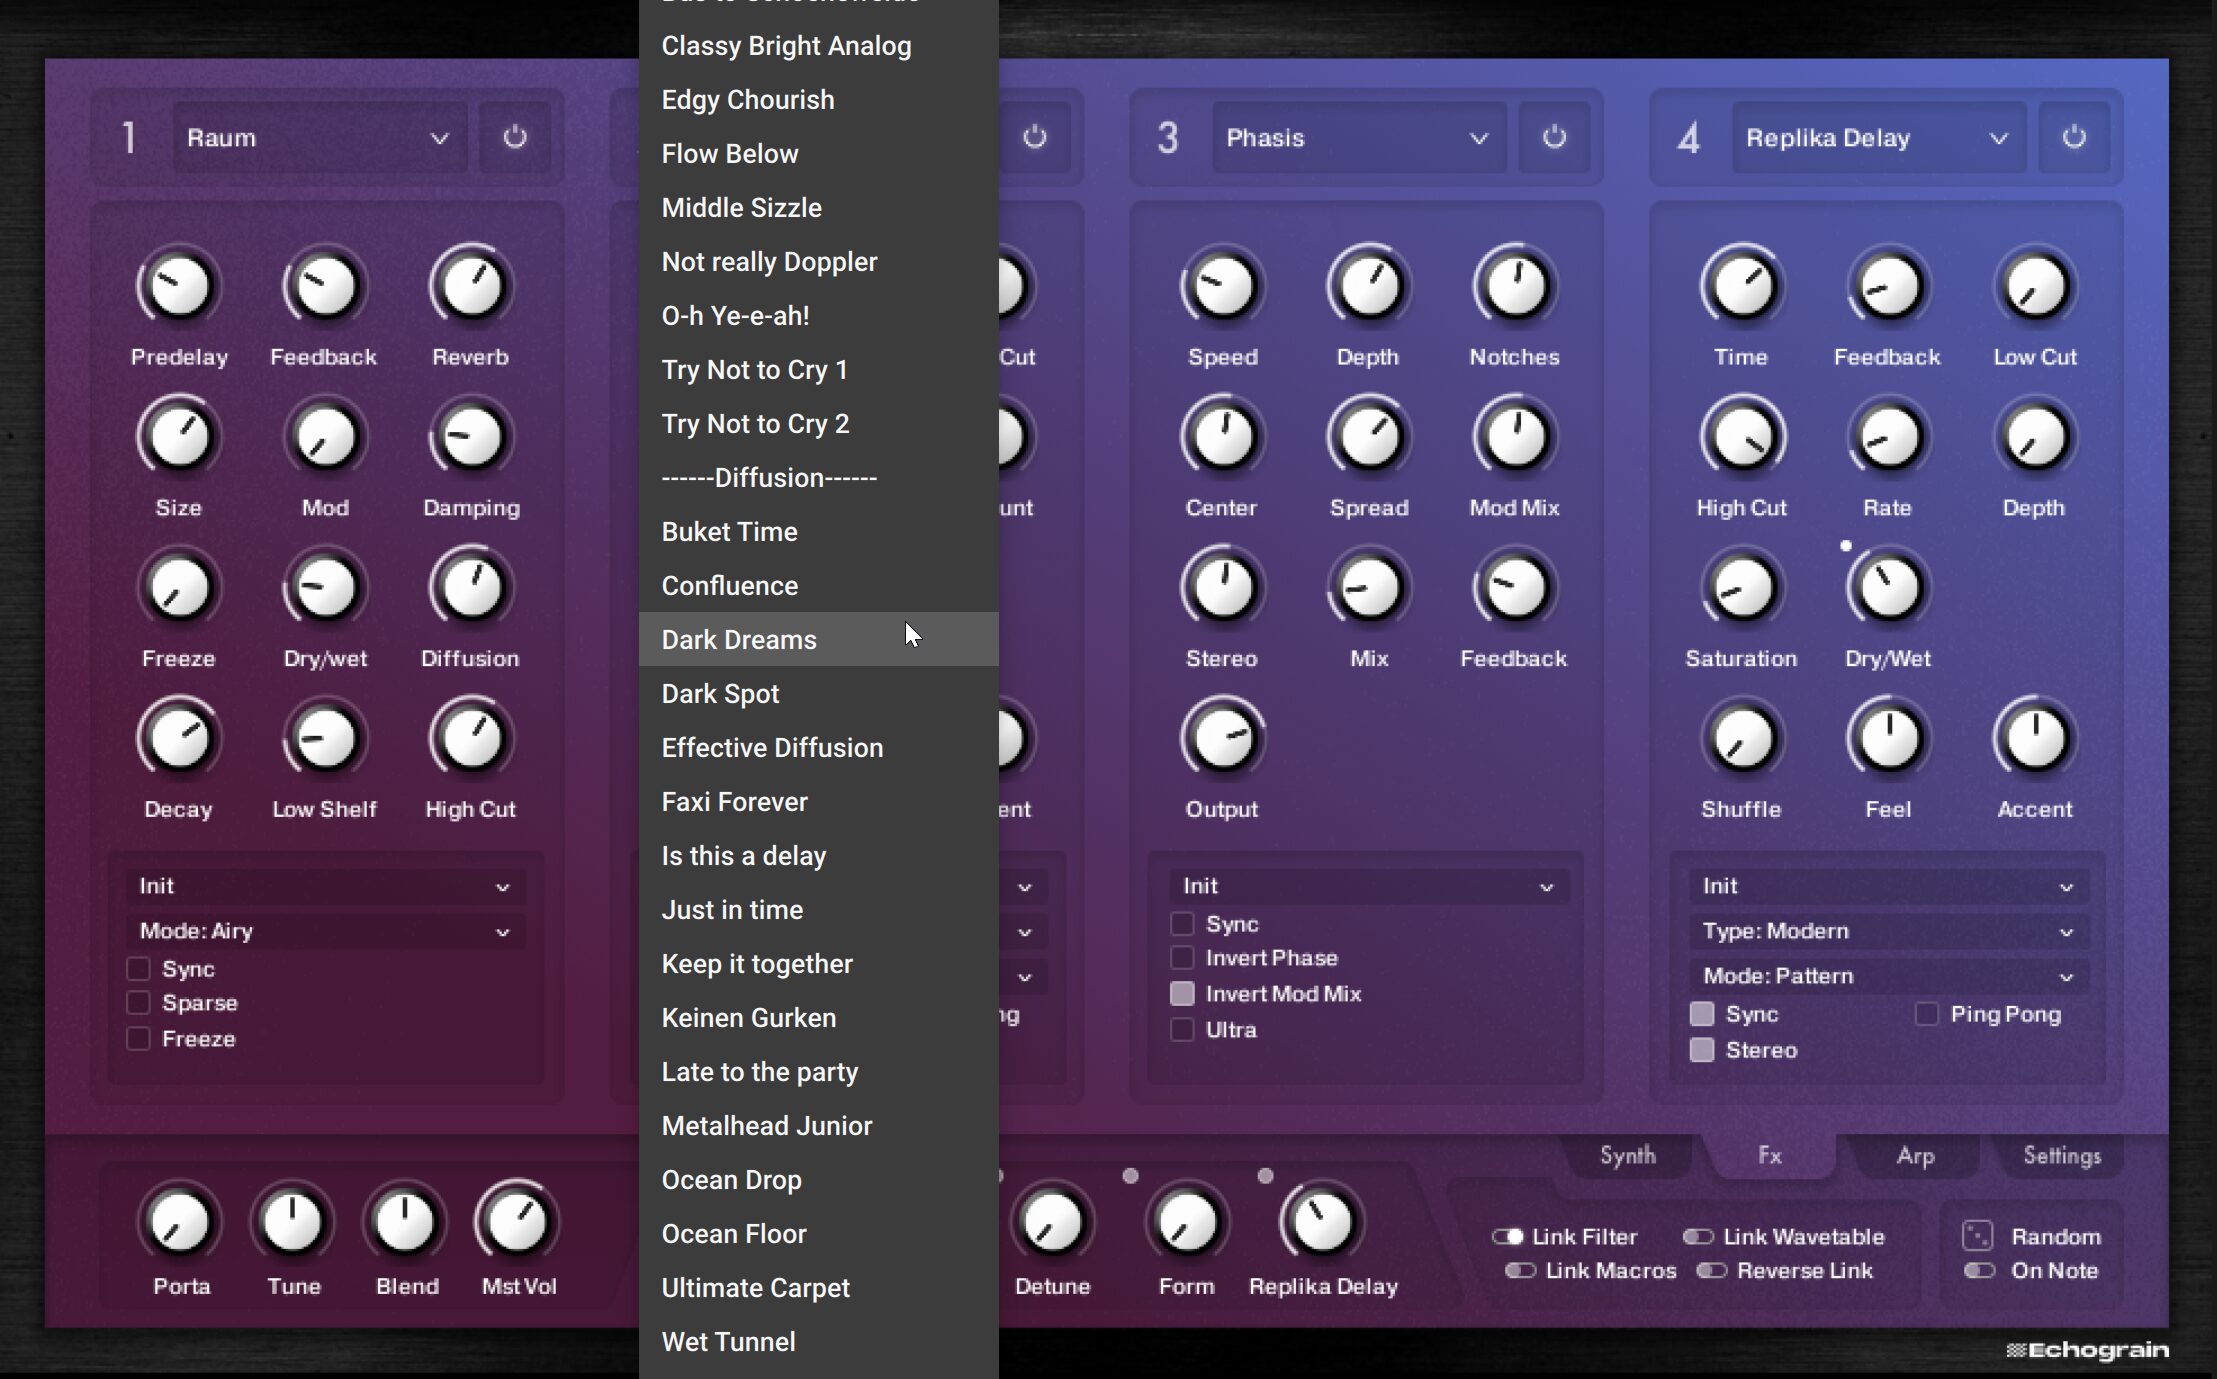Toggle On Note switch
The height and width of the screenshot is (1379, 2217).
click(x=1979, y=1271)
